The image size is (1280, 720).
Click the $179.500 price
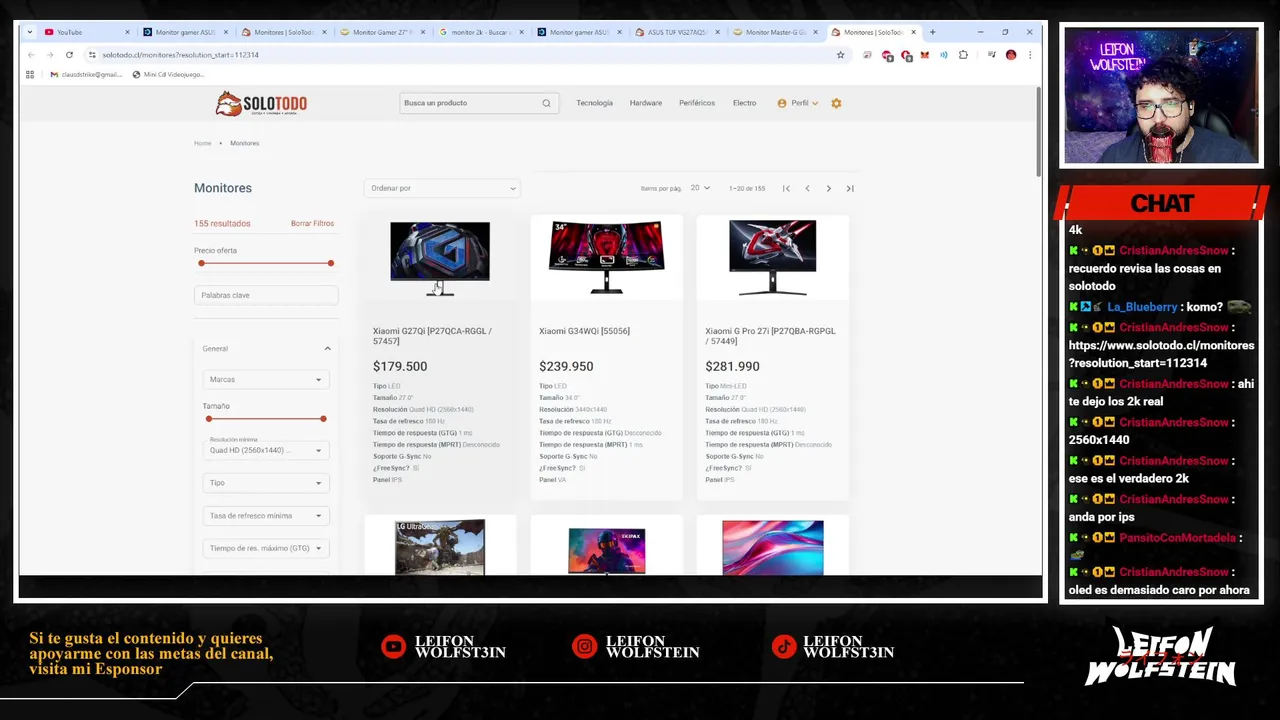pyautogui.click(x=400, y=366)
